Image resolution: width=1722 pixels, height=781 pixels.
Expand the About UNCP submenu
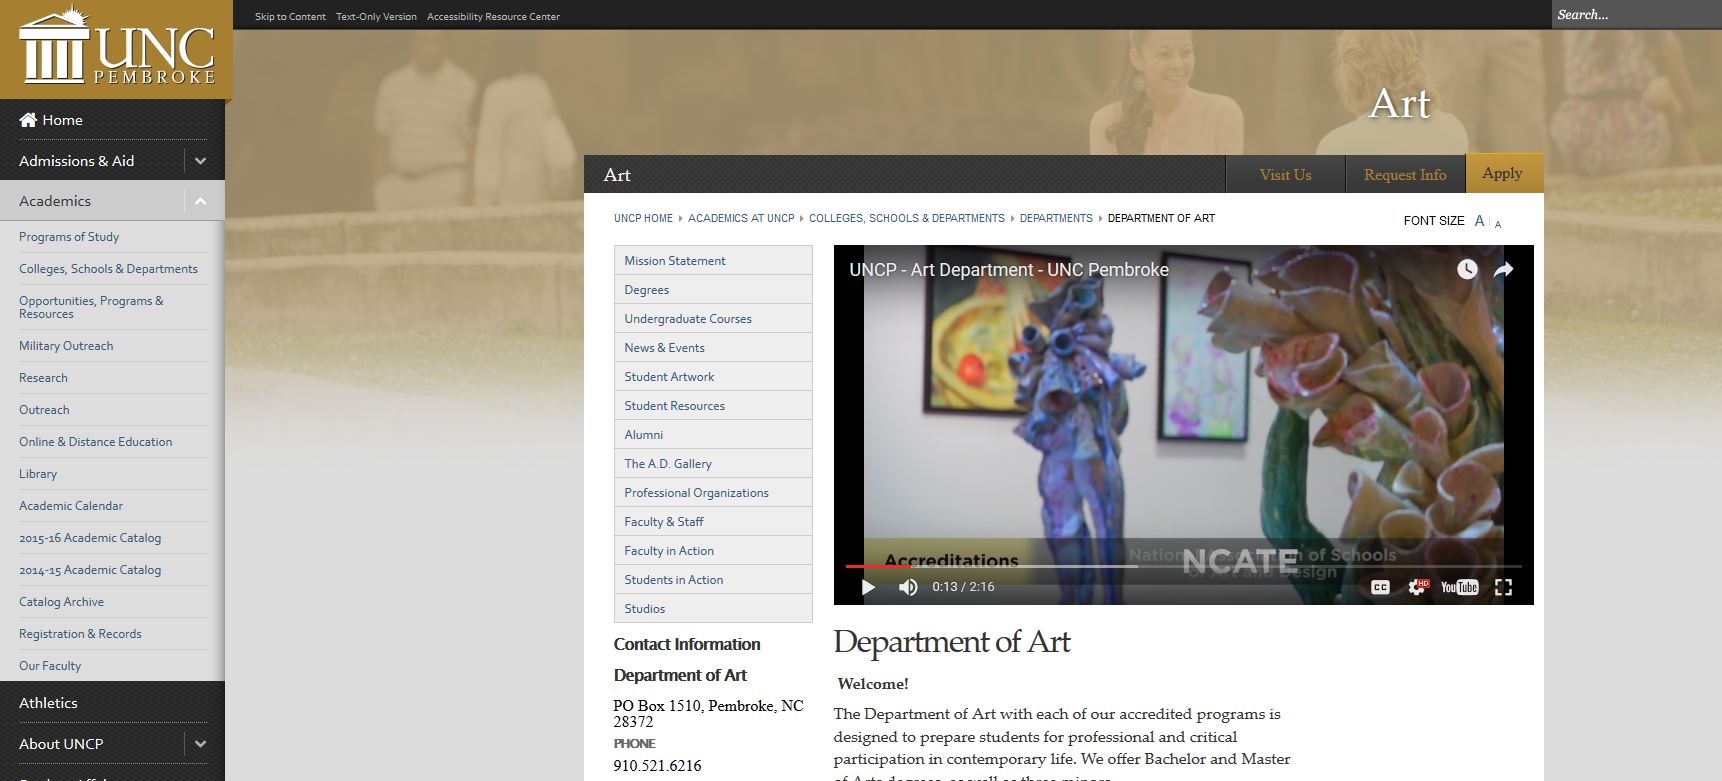[200, 744]
